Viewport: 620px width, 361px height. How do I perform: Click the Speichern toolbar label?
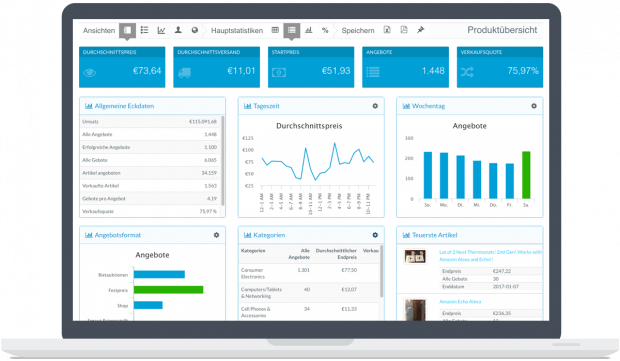[x=358, y=30]
